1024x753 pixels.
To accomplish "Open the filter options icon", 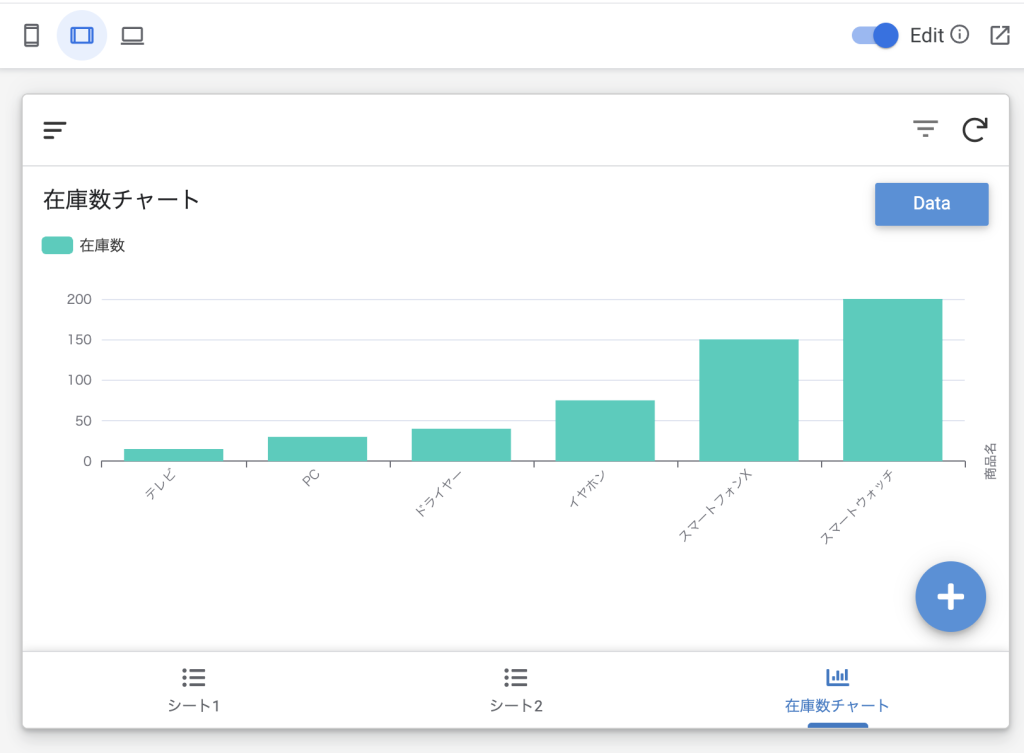I will coord(925,129).
